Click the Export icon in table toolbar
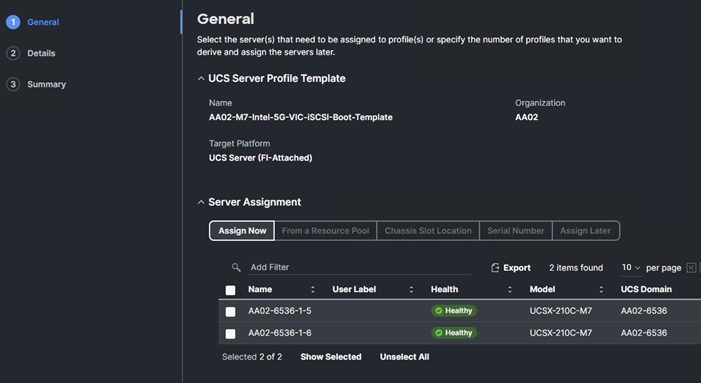This screenshot has width=701, height=383. (495, 268)
